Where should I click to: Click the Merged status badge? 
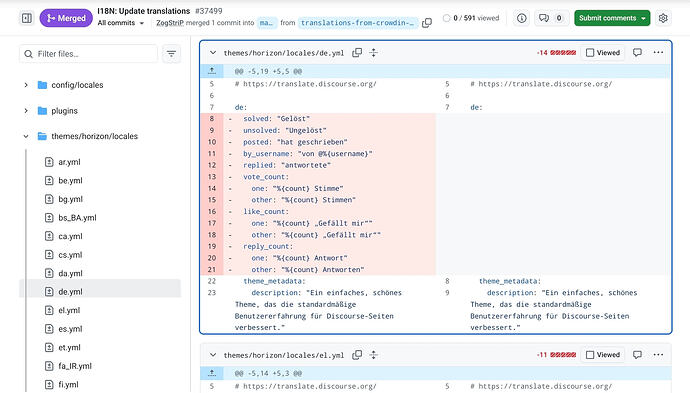(66, 18)
